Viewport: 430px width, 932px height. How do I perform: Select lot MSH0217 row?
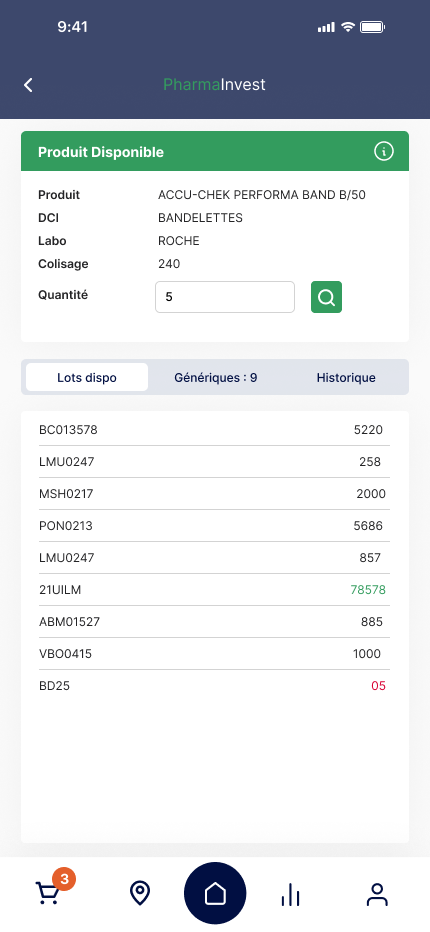pyautogui.click(x=215, y=494)
